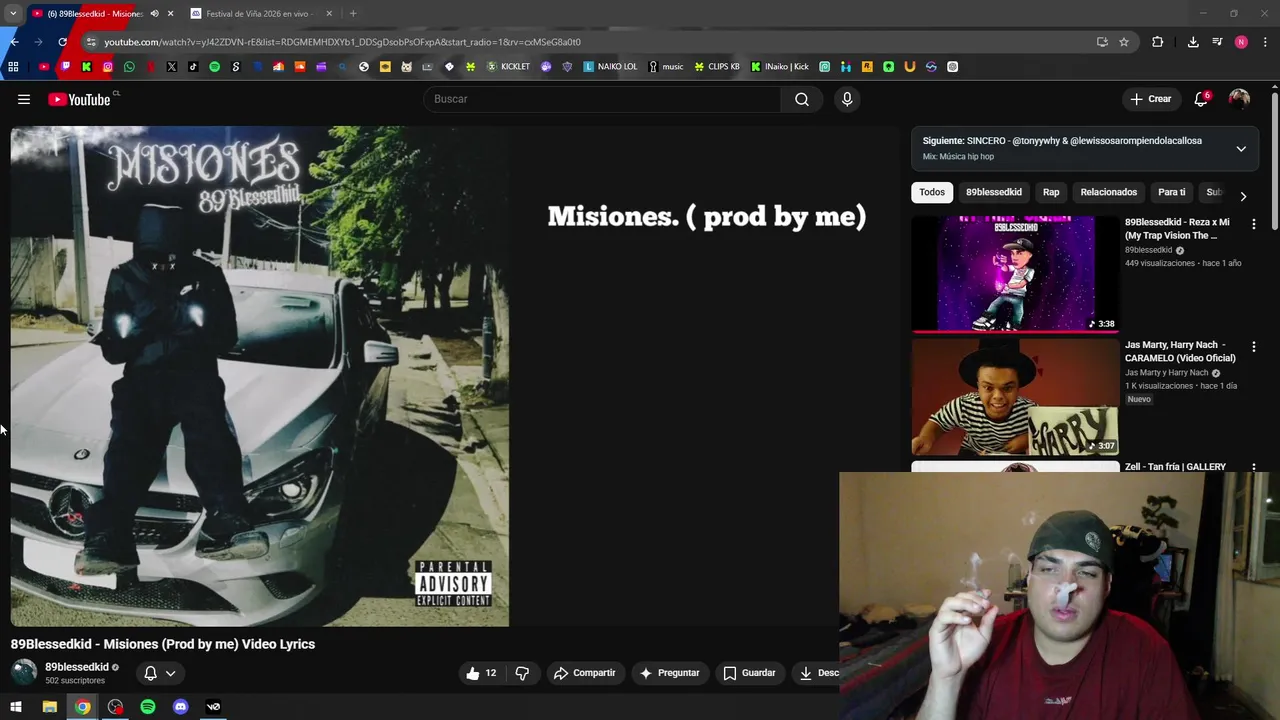
Task: Bookmark this page with star icon
Action: pyautogui.click(x=1124, y=42)
